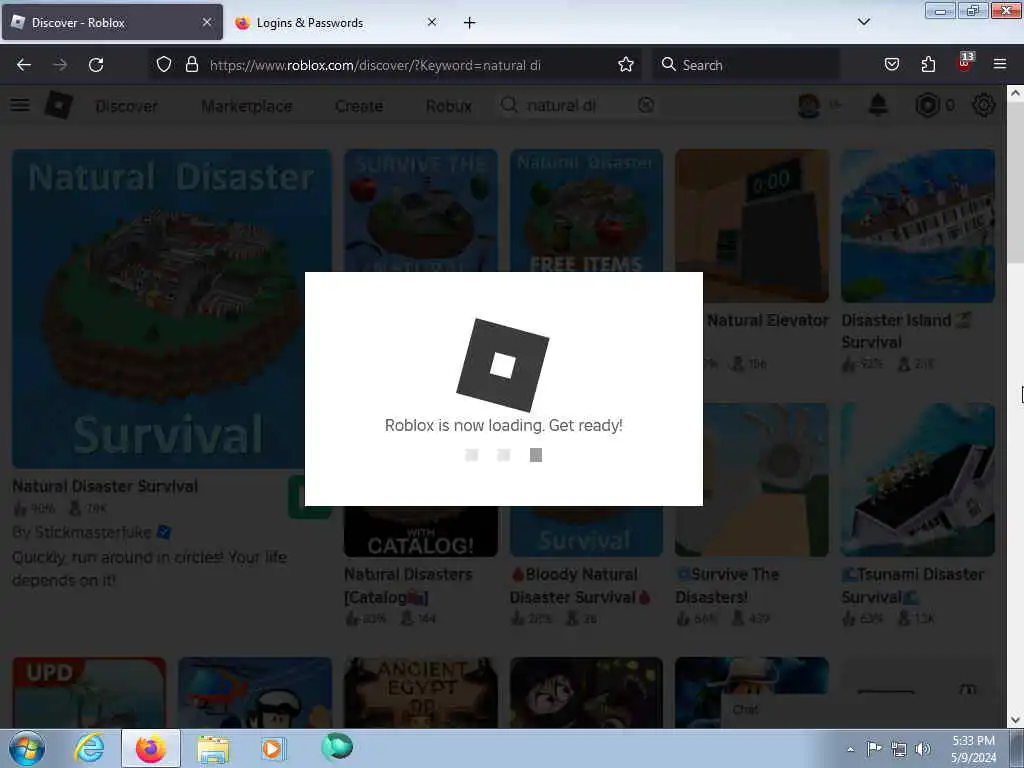Open Windows Explorer folder in taskbar

pyautogui.click(x=214, y=749)
